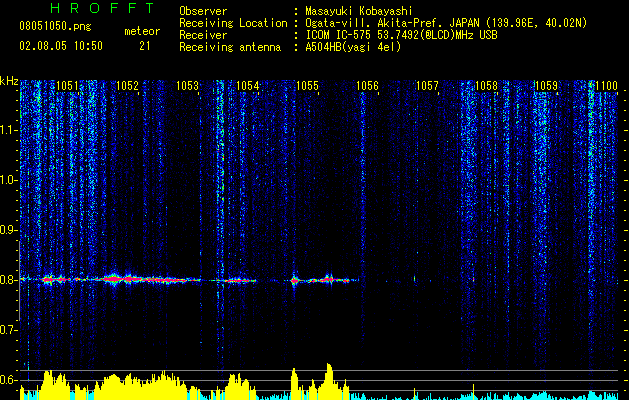Click the Receiving antenna label
This screenshot has height=400, width=629.
tap(230, 47)
